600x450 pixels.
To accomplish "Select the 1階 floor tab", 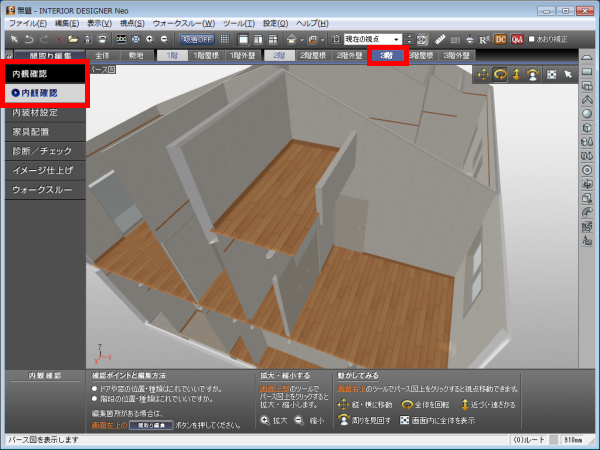I will (x=172, y=57).
